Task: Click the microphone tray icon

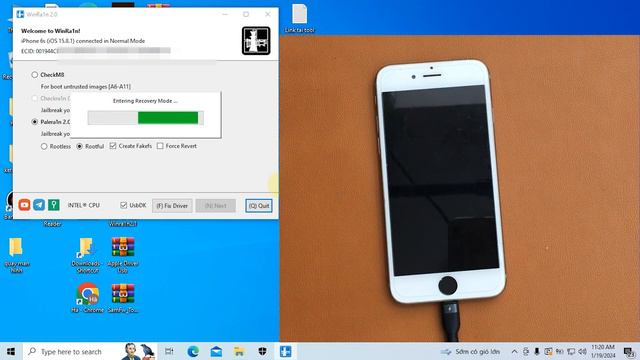Action: click(x=537, y=351)
